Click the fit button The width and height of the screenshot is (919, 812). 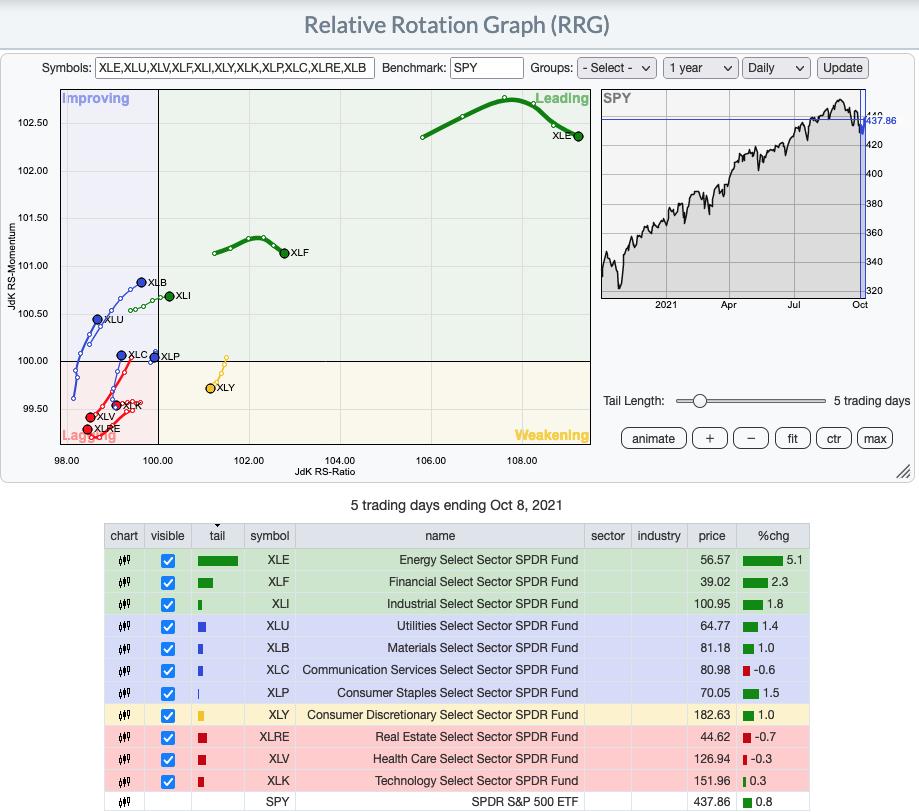[792, 439]
